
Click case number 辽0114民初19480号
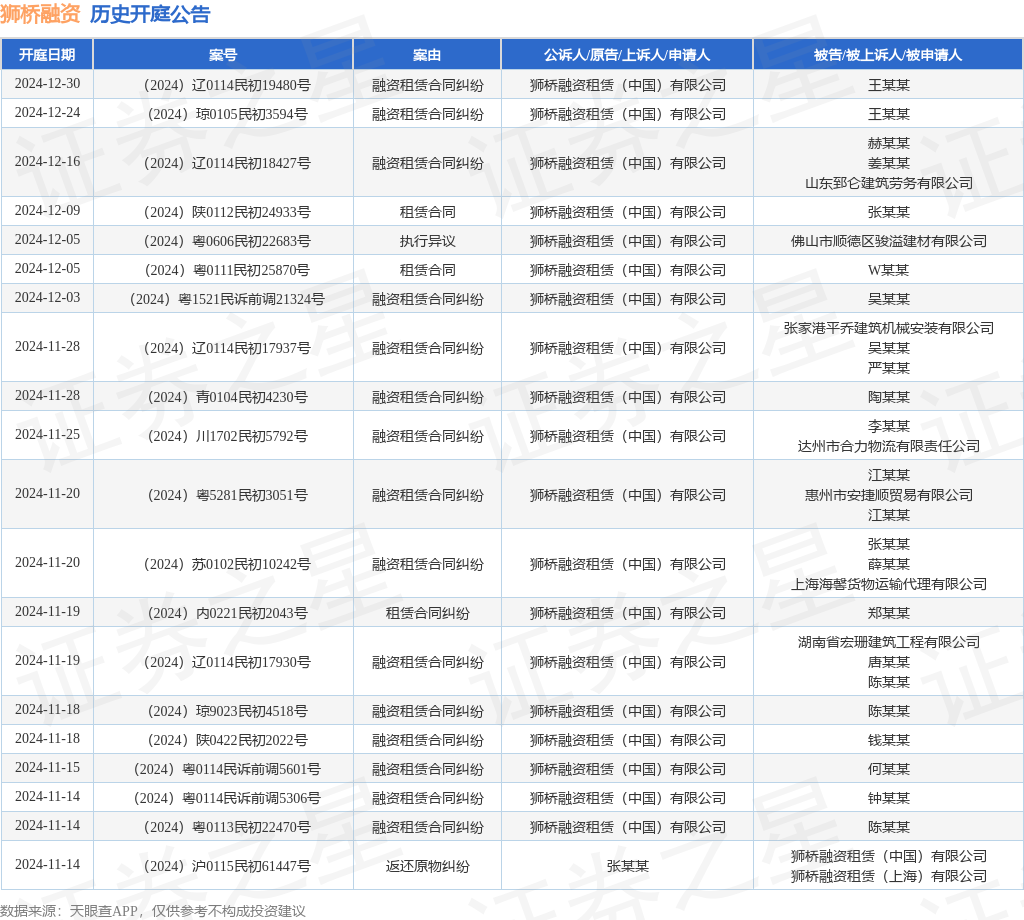227,85
